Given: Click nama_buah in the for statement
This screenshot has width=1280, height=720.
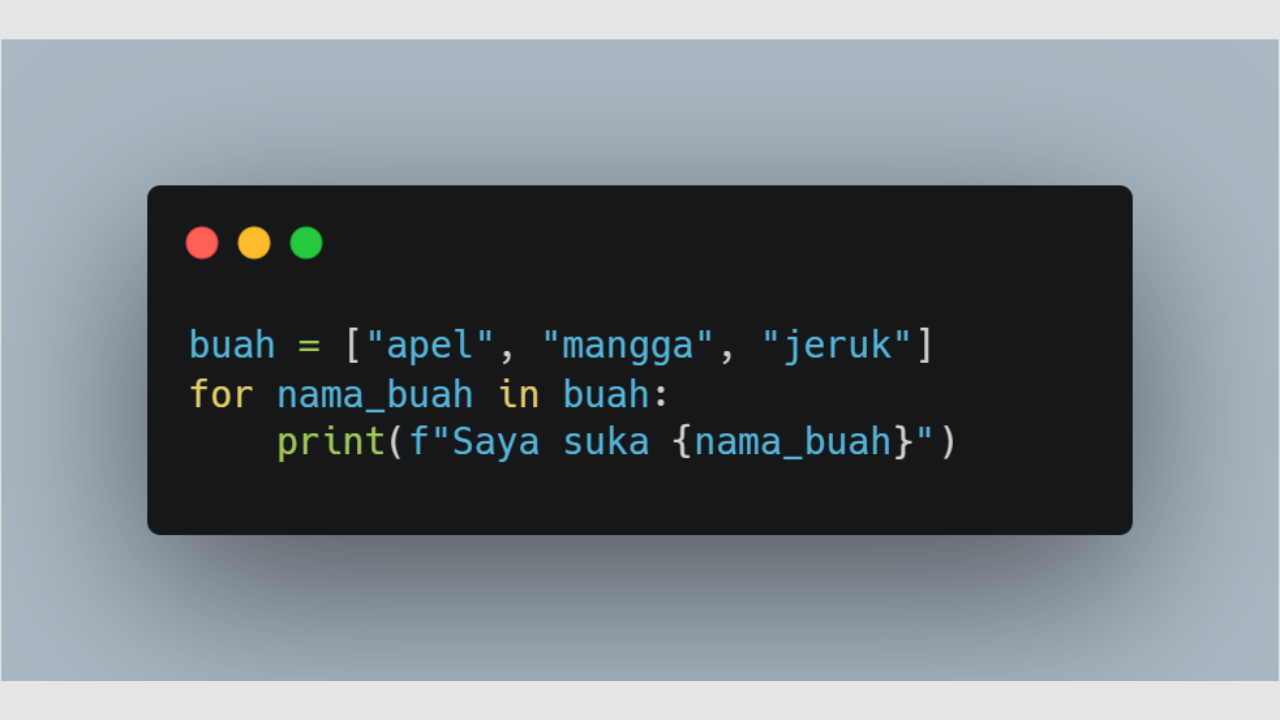Looking at the screenshot, I should click(375, 395).
